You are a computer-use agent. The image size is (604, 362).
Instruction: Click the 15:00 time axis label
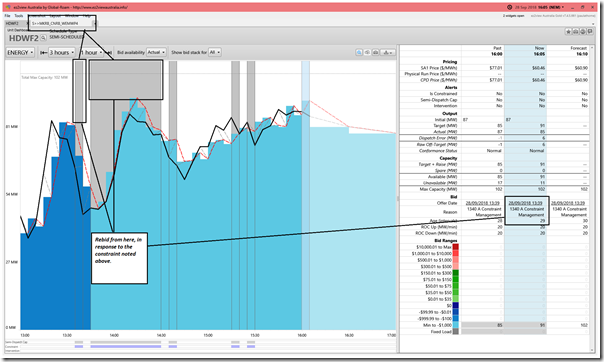click(208, 335)
